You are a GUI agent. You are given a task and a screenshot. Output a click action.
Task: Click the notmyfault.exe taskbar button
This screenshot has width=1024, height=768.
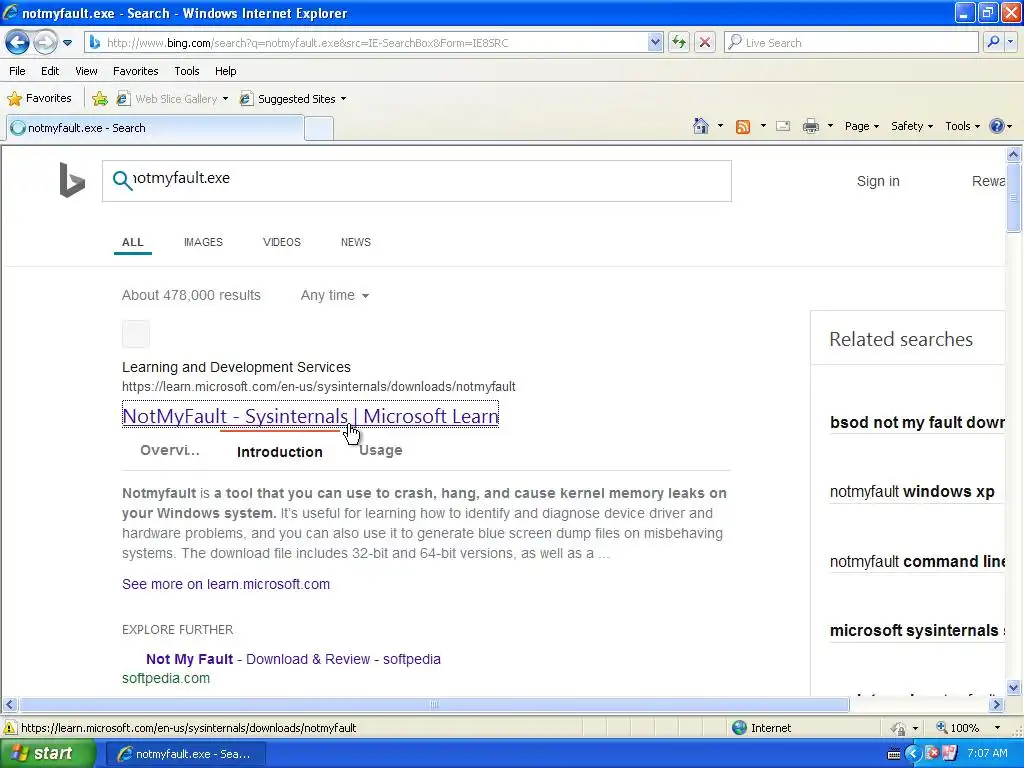pyautogui.click(x=185, y=754)
